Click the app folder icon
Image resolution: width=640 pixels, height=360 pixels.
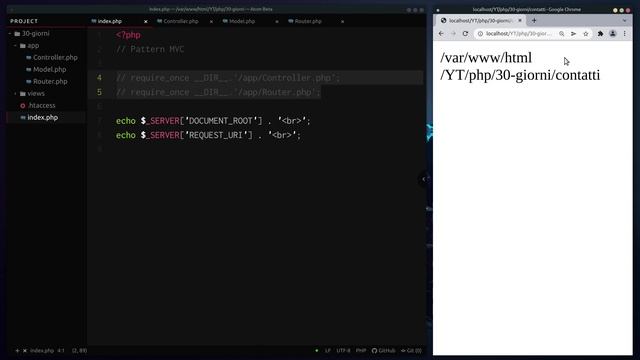(23, 46)
